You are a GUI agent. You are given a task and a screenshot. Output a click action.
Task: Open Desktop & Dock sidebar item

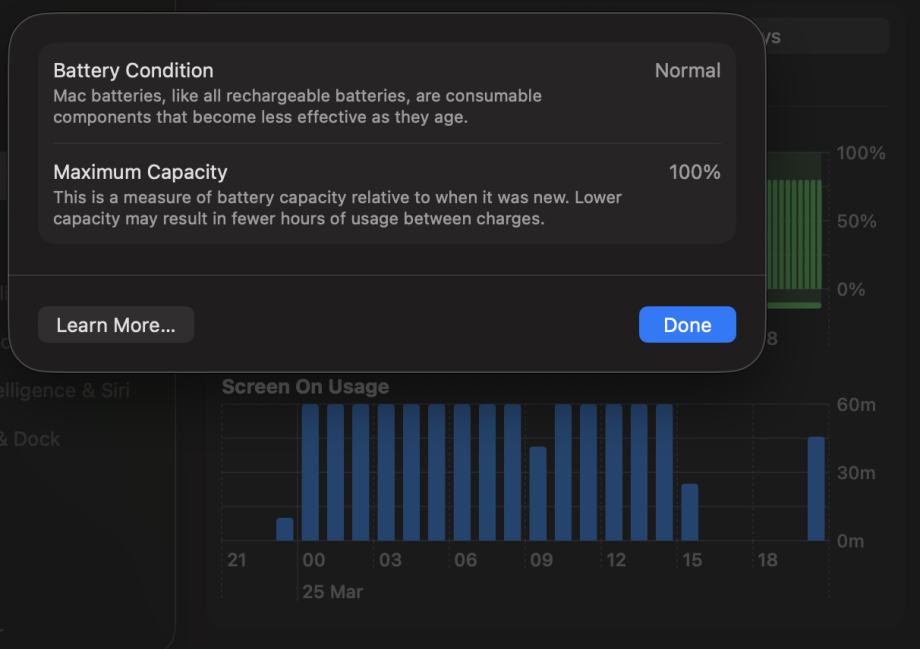click(30, 439)
